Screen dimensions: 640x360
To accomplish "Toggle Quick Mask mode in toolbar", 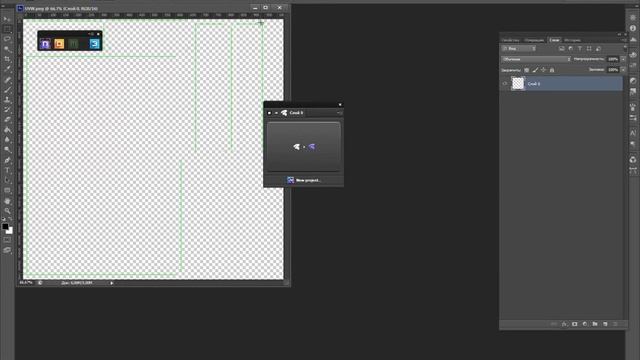I will tap(7, 240).
